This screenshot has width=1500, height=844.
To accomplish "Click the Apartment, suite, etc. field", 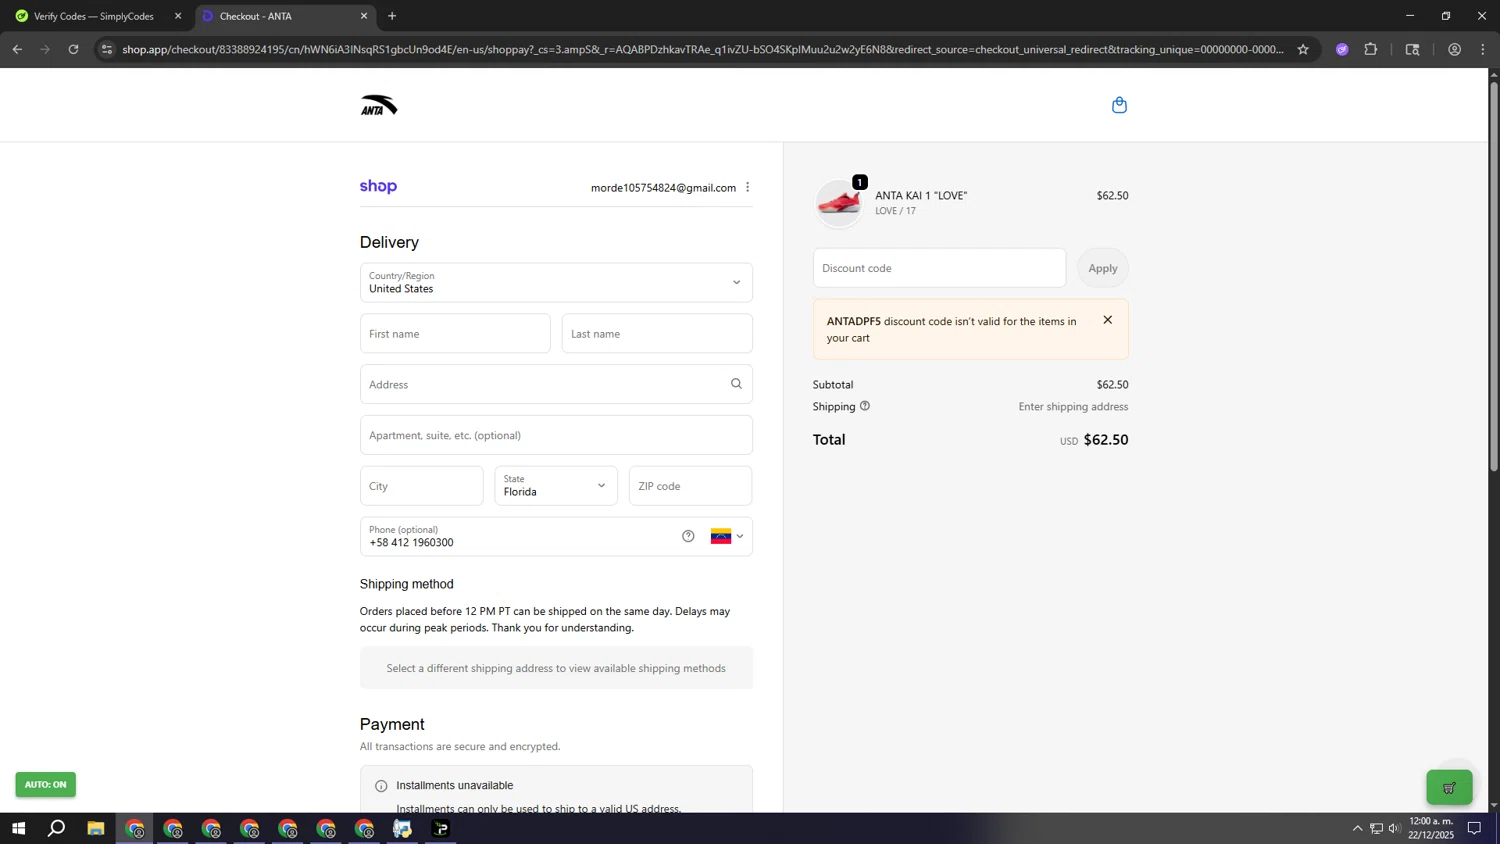I will click(x=556, y=435).
